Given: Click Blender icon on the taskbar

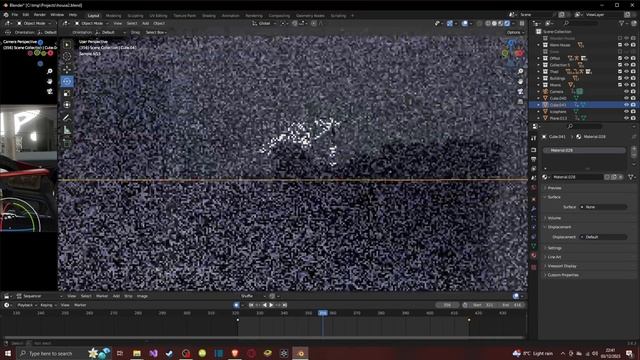Looking at the screenshot, I should tap(300, 353).
